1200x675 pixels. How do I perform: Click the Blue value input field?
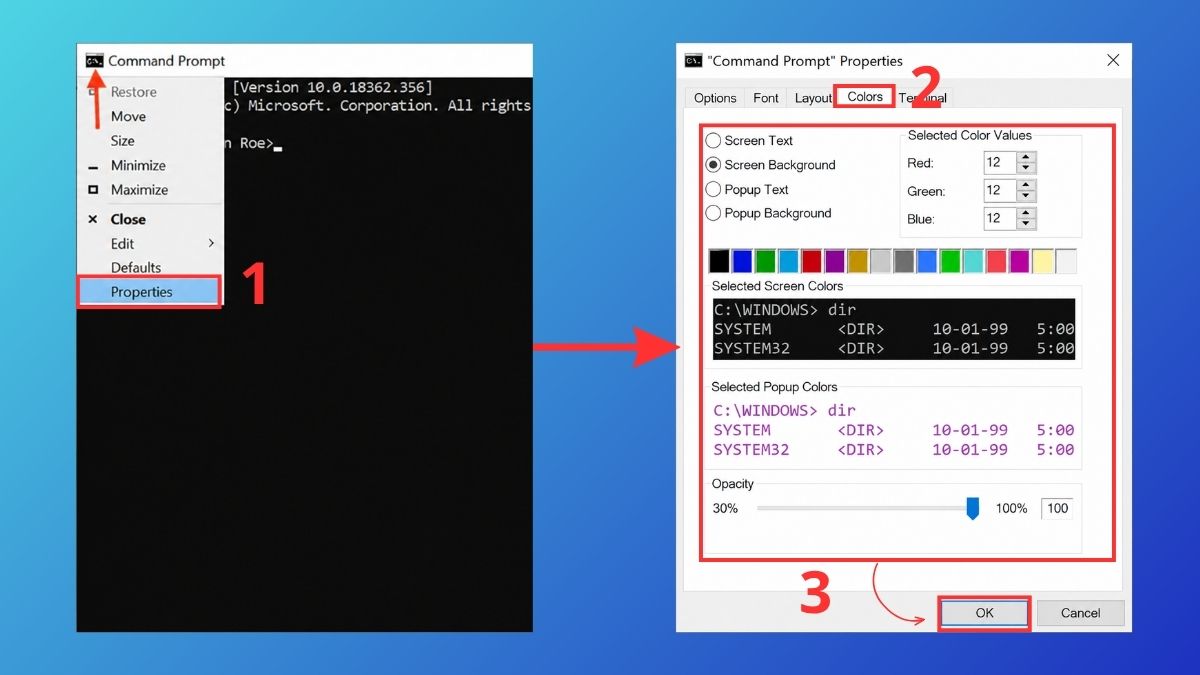pos(1000,219)
